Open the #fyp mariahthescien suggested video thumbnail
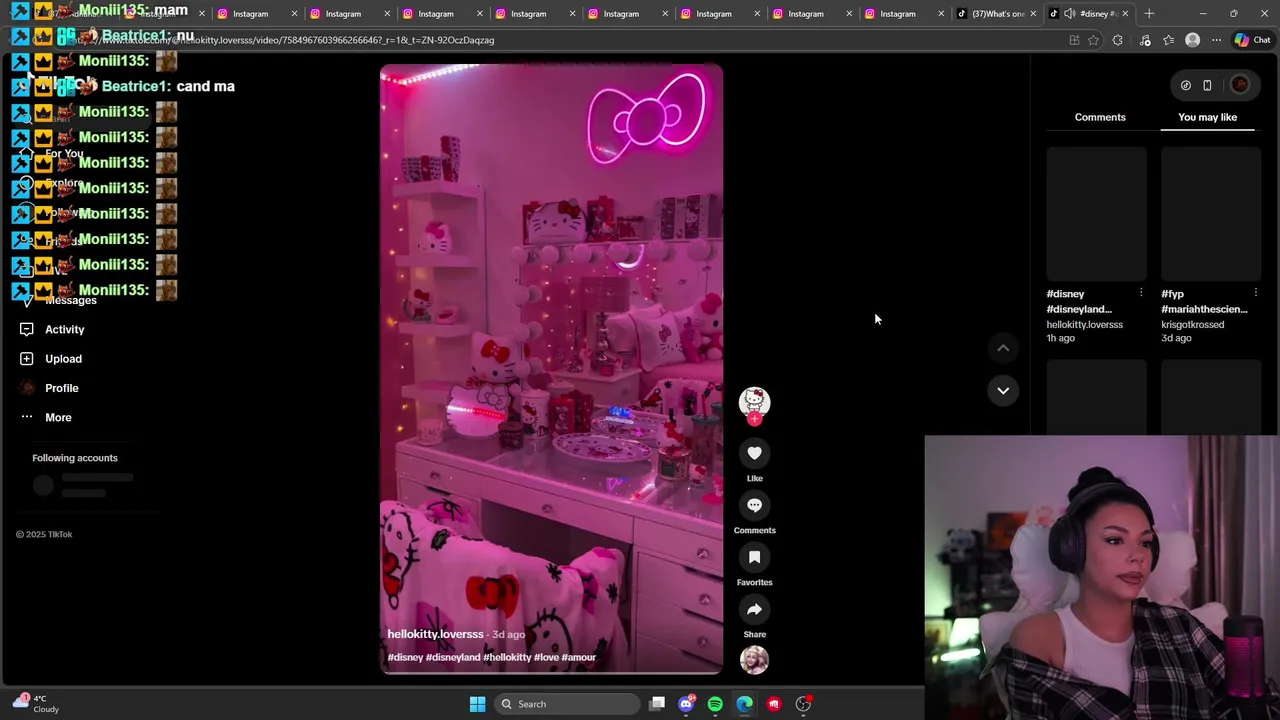This screenshot has height=720, width=1280. [x=1211, y=214]
